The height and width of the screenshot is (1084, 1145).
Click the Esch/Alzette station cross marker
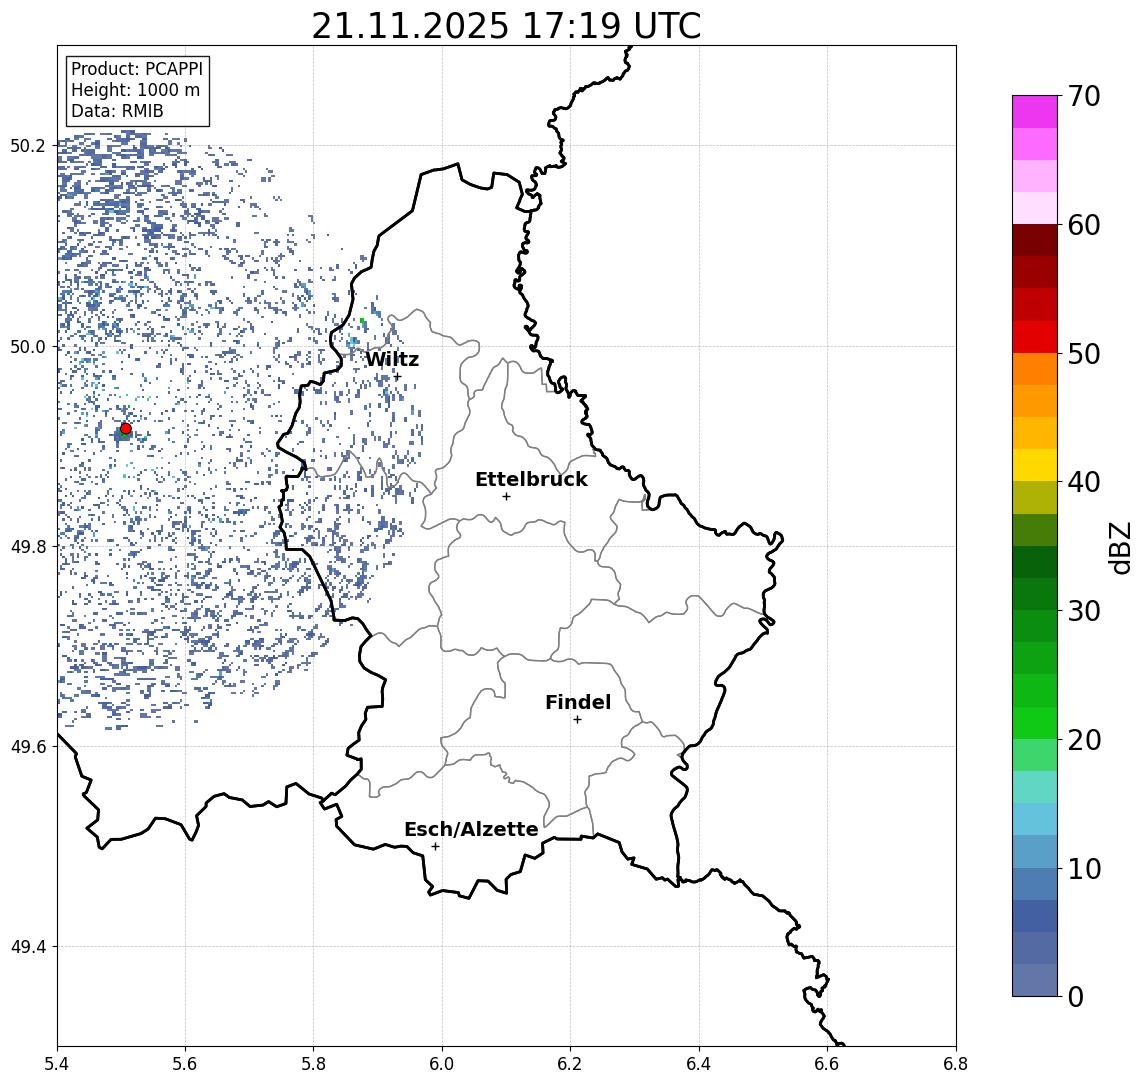tap(435, 847)
